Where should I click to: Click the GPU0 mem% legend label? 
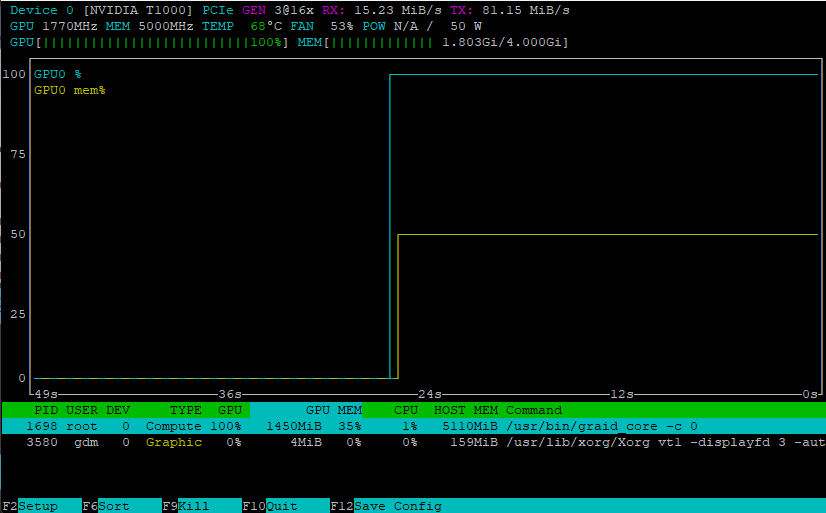(x=69, y=90)
